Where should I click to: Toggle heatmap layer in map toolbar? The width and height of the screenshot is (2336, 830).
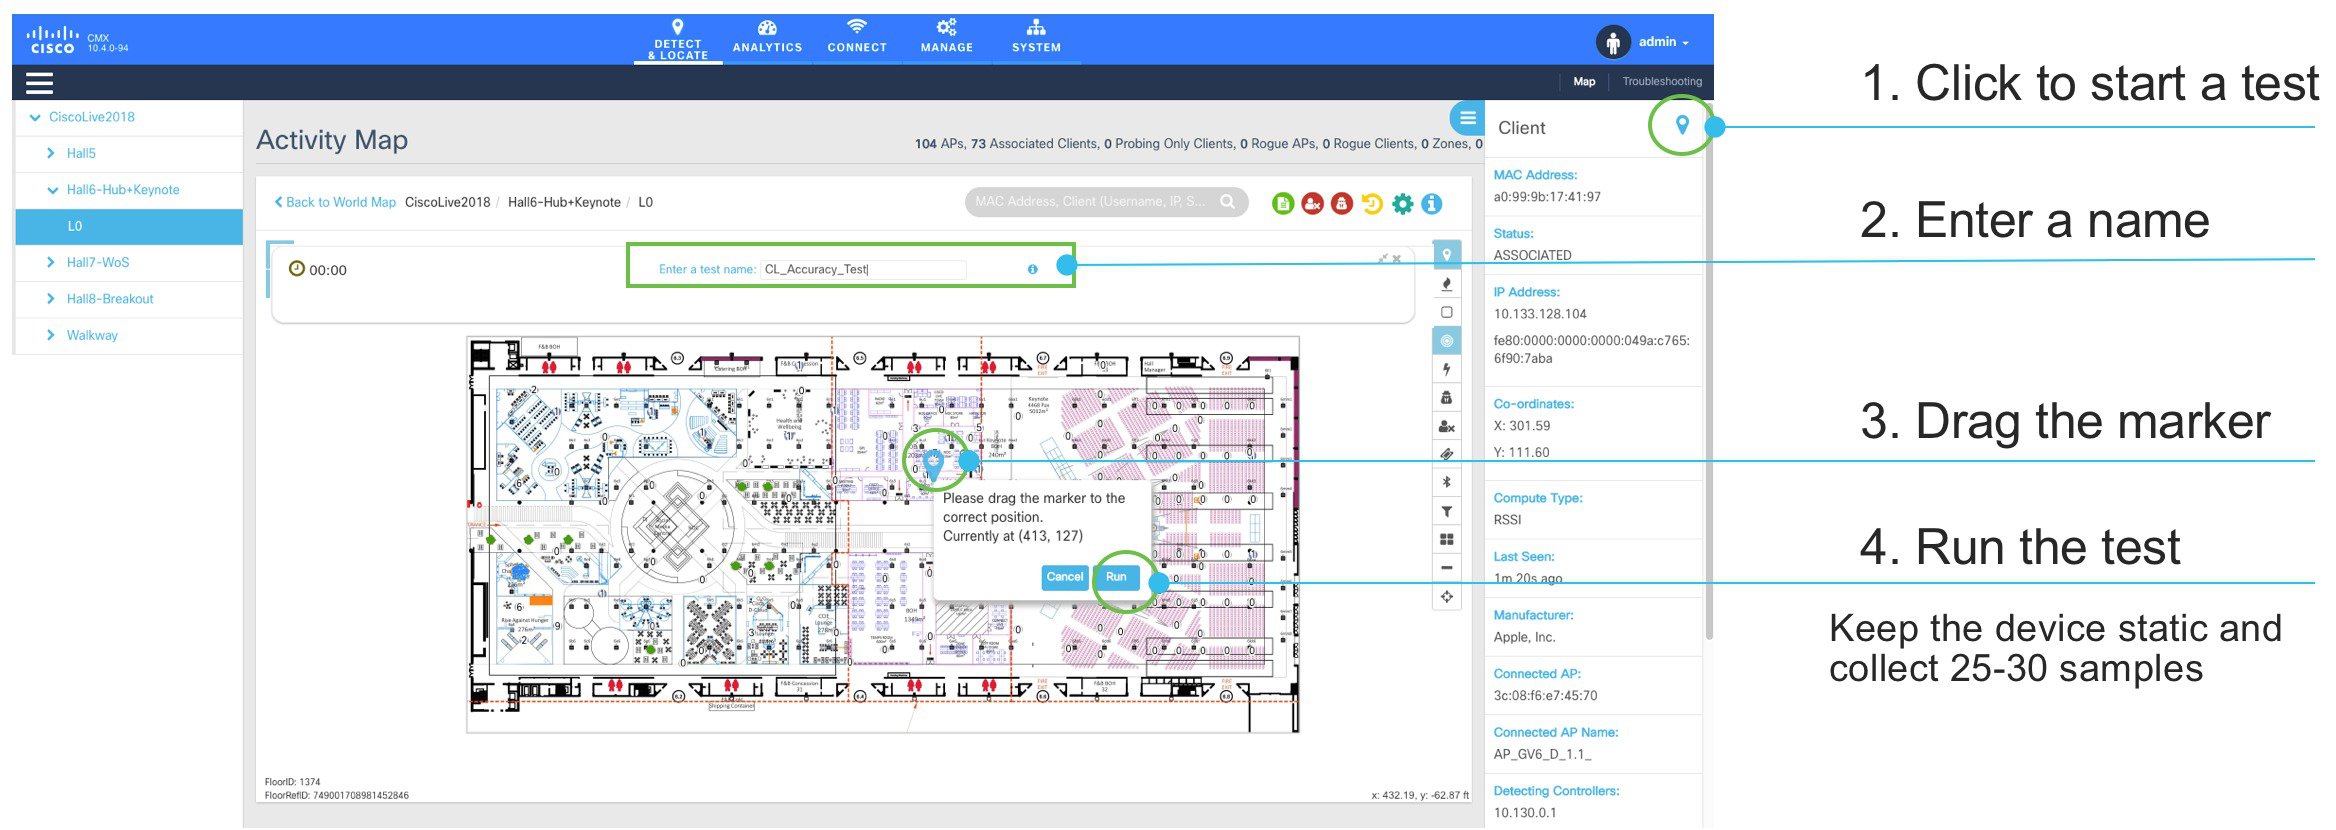tap(1446, 284)
